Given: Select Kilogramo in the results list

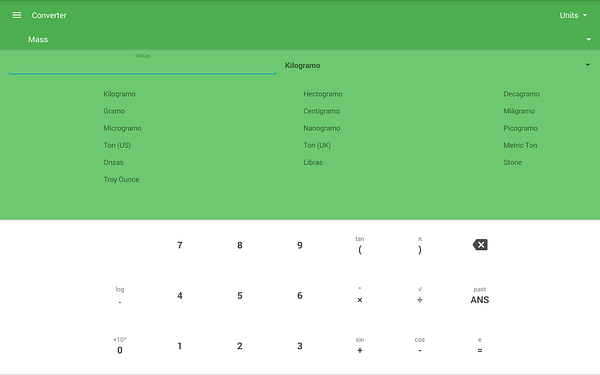Looking at the screenshot, I should tap(119, 94).
